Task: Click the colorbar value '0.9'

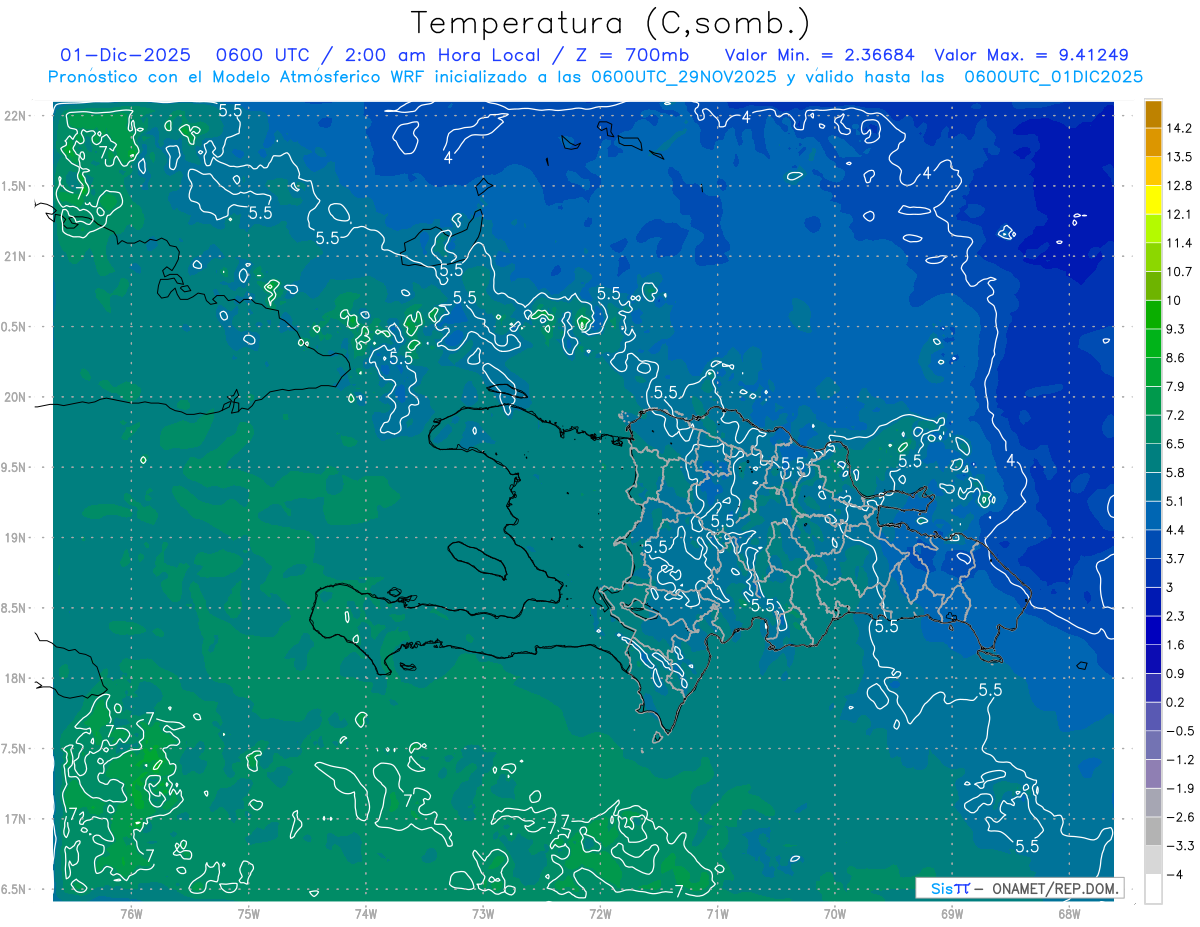Action: point(1177,673)
